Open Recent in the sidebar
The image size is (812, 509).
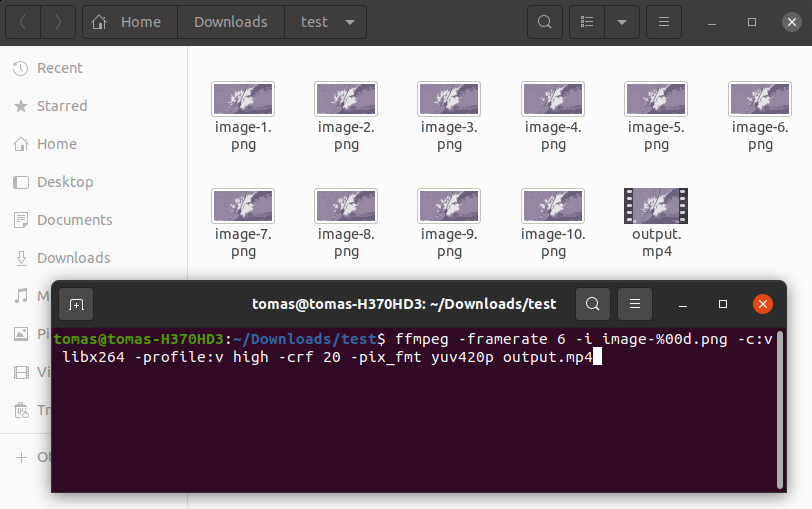click(x=93, y=68)
